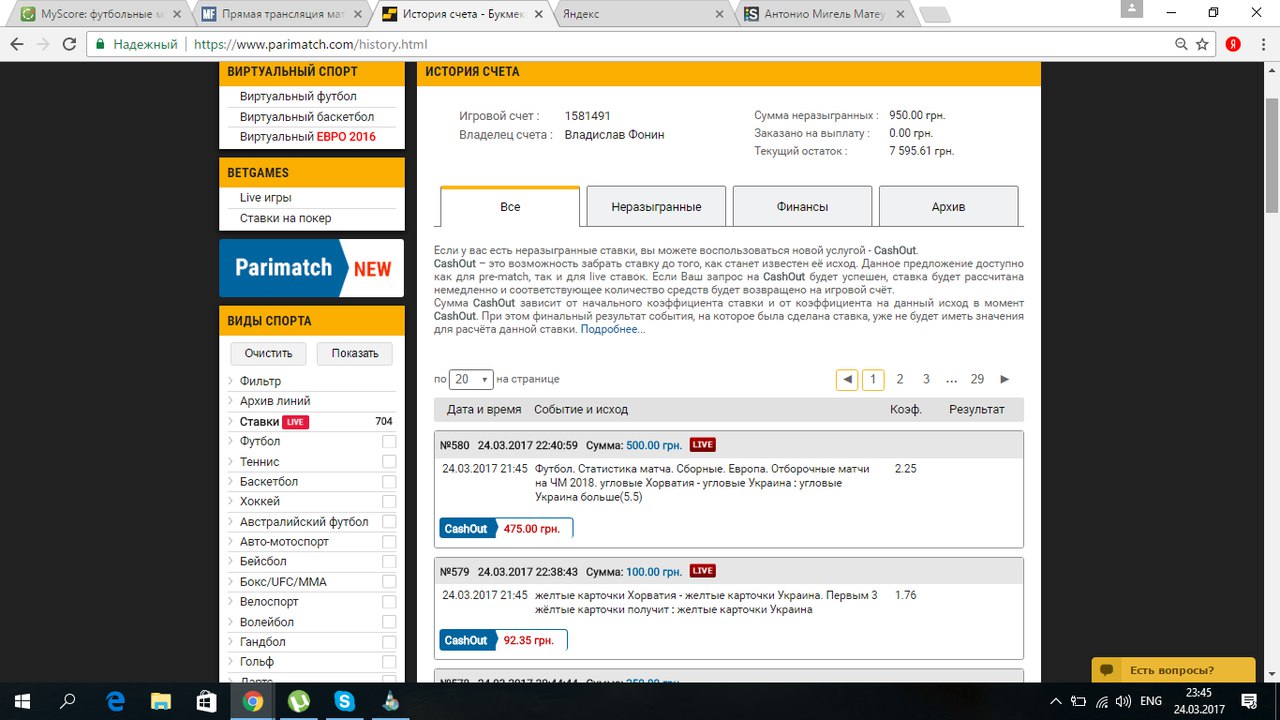Click the CashOut 475.00 грн. button
The width and height of the screenshot is (1280, 720).
pos(506,528)
